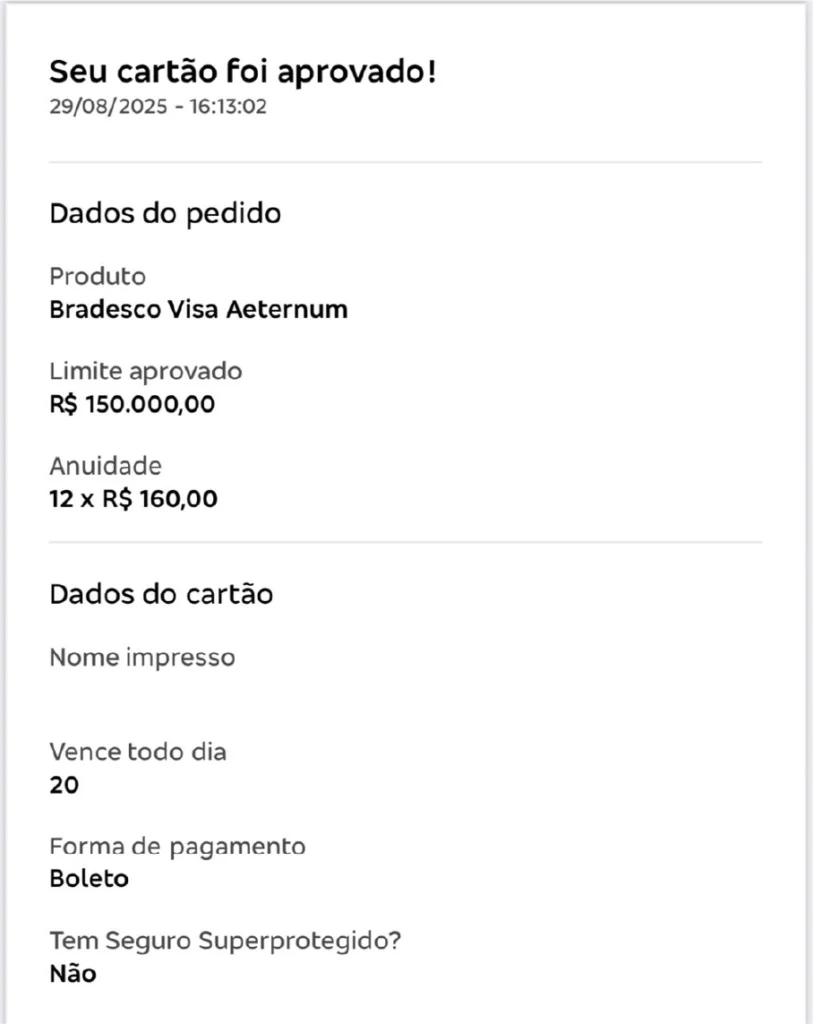813x1024 pixels.
Task: Click the "Vence todo dia" label
Action: (x=138, y=752)
